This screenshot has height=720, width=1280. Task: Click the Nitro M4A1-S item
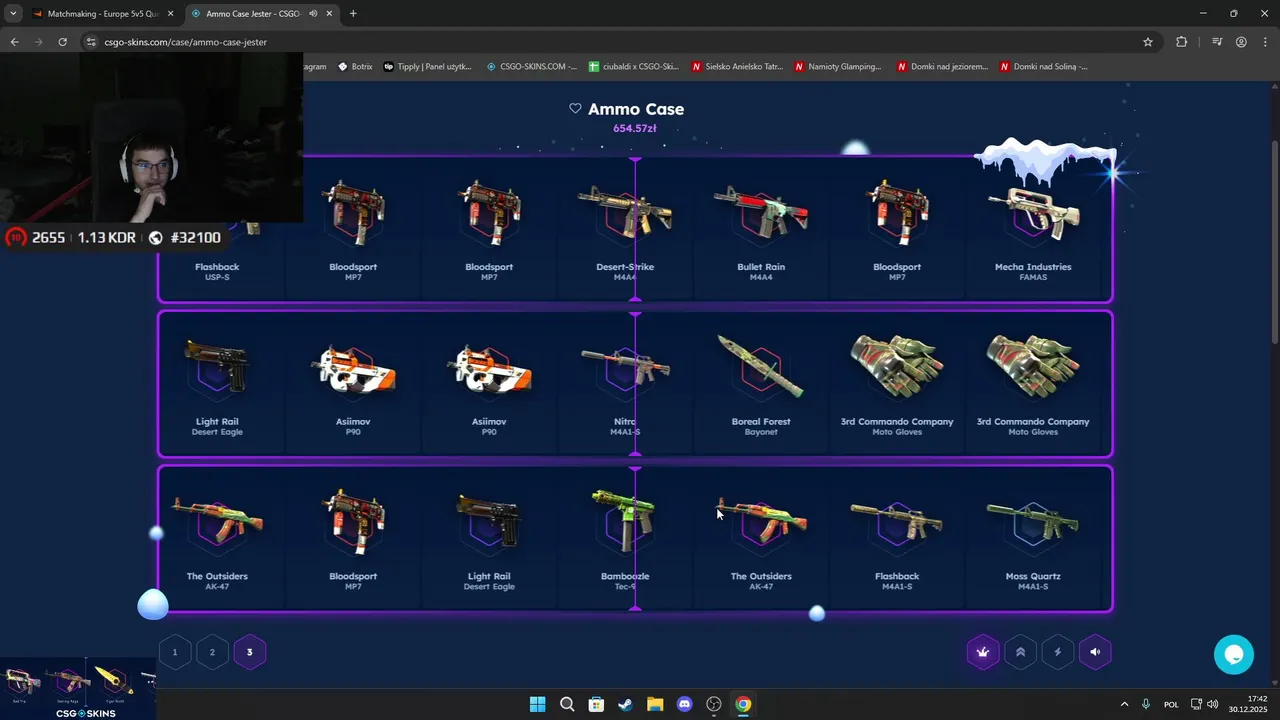click(x=625, y=384)
